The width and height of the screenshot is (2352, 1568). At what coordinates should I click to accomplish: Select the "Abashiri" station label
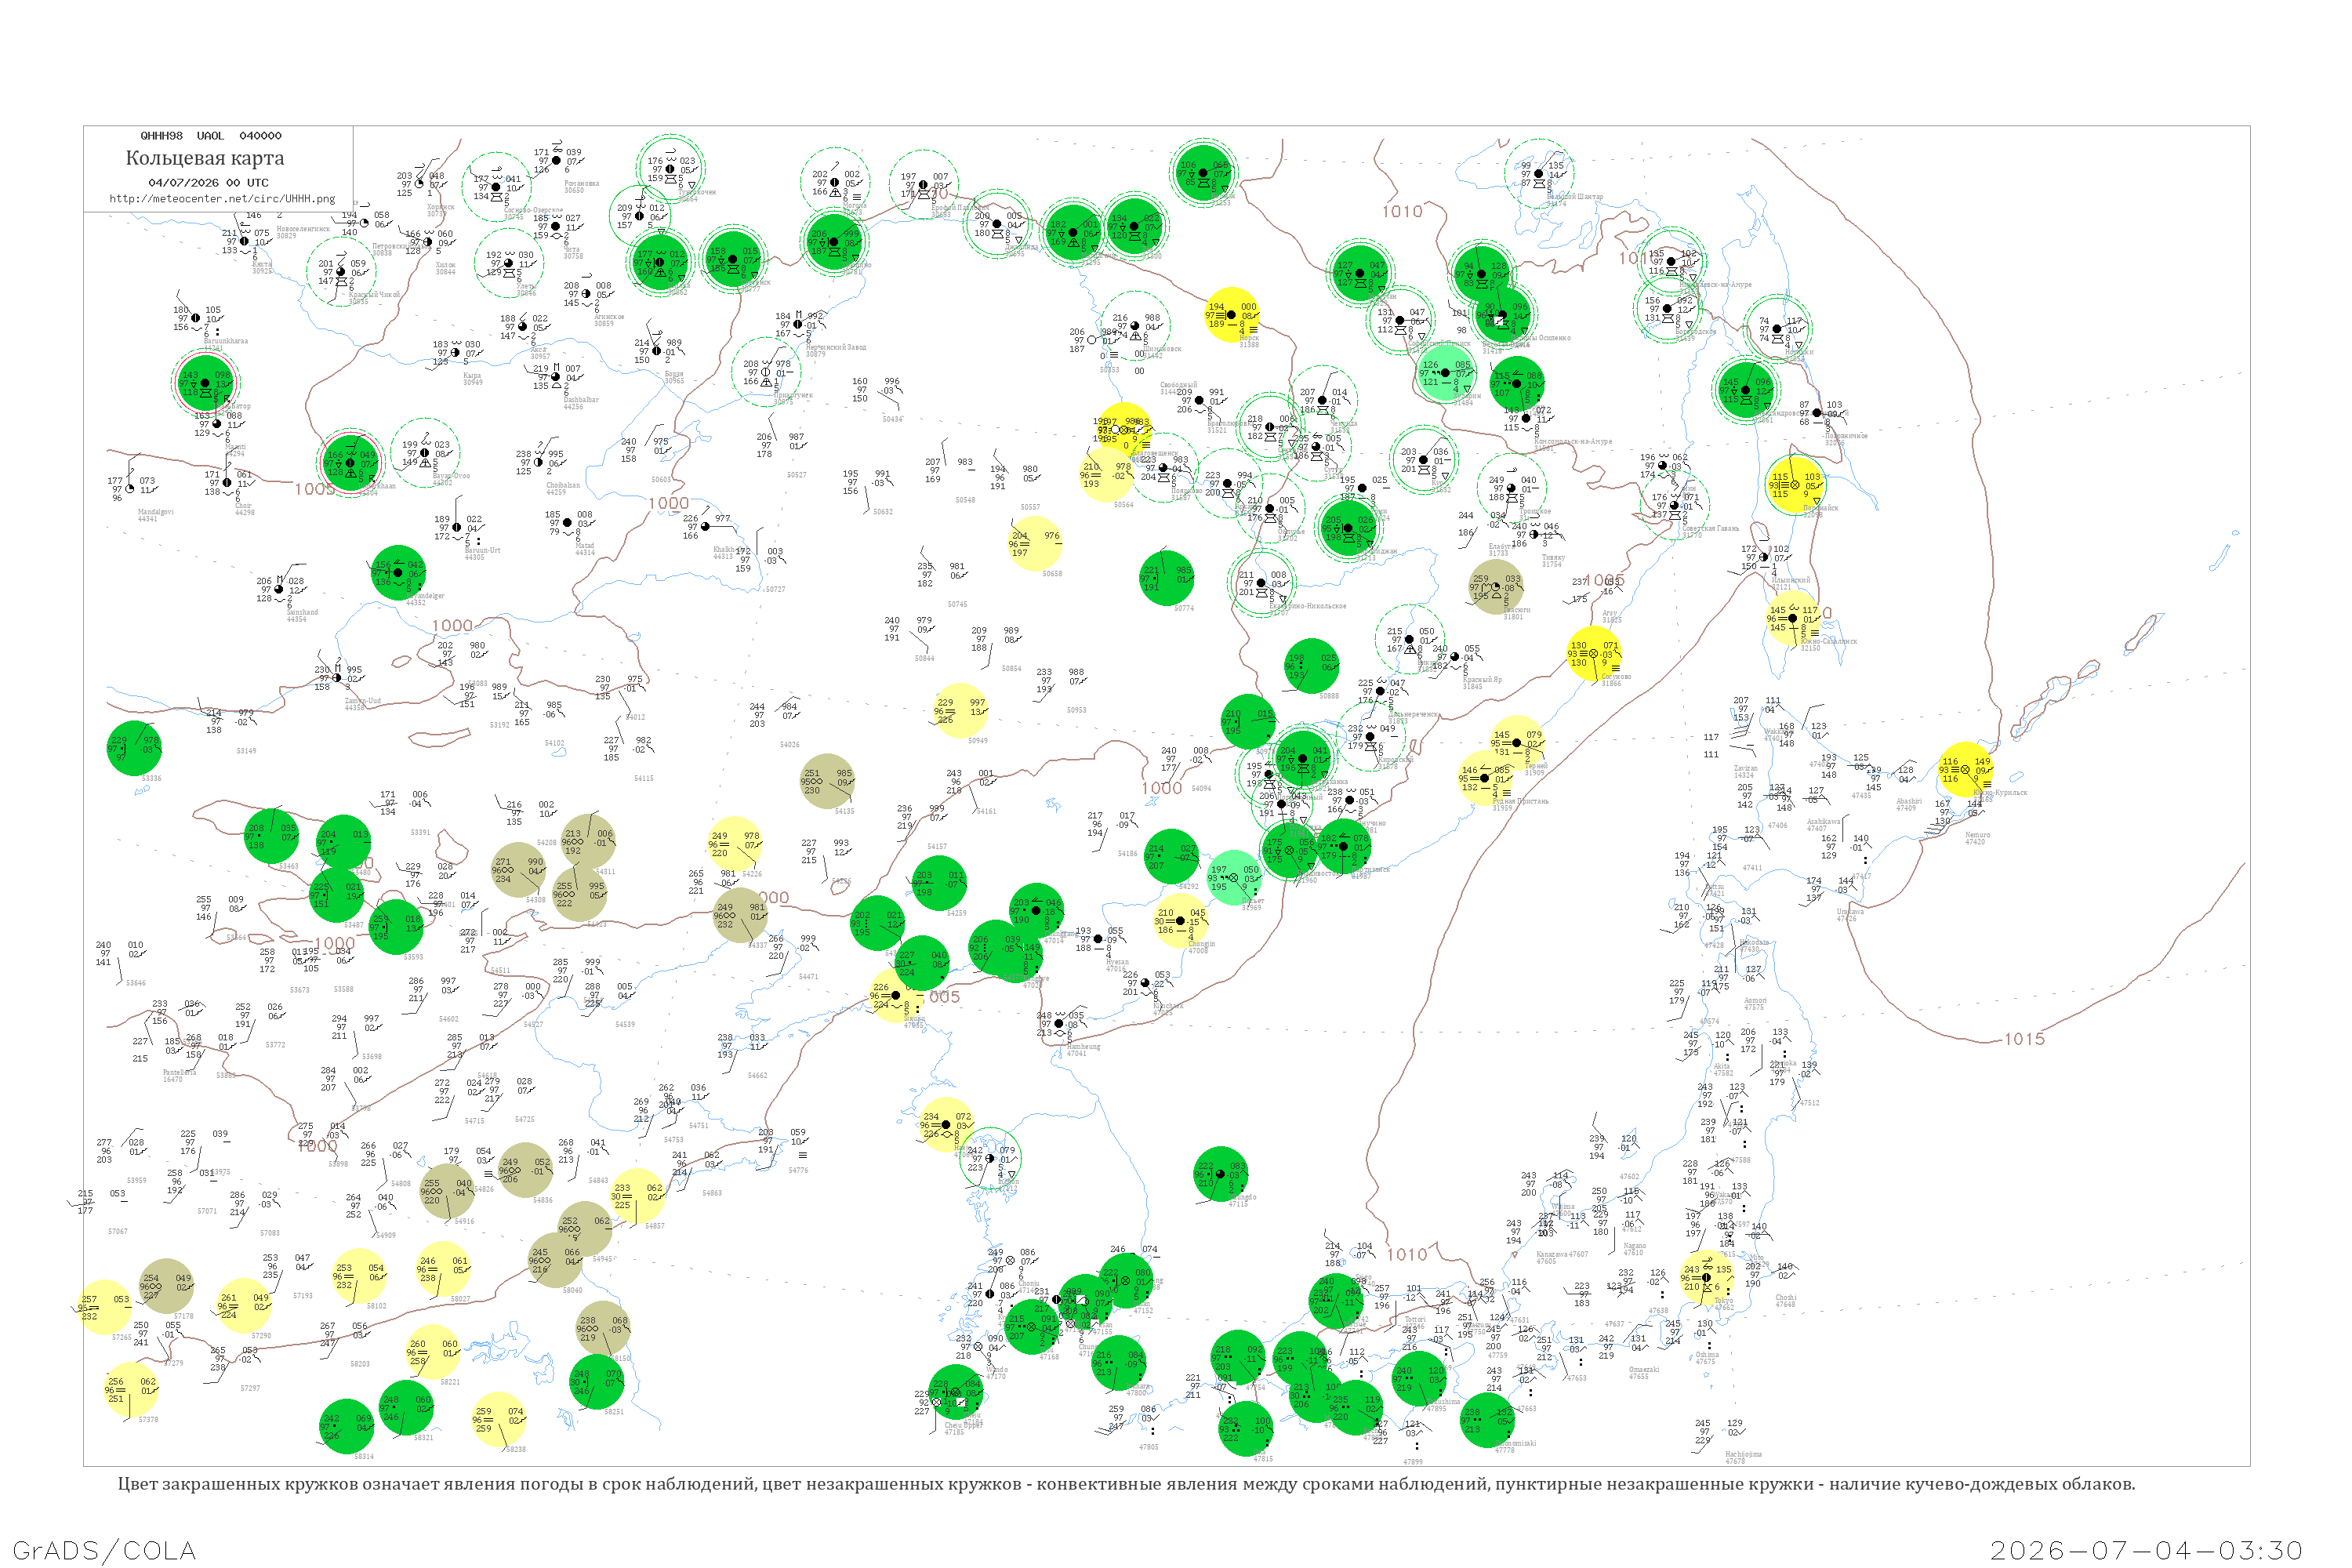[1909, 801]
